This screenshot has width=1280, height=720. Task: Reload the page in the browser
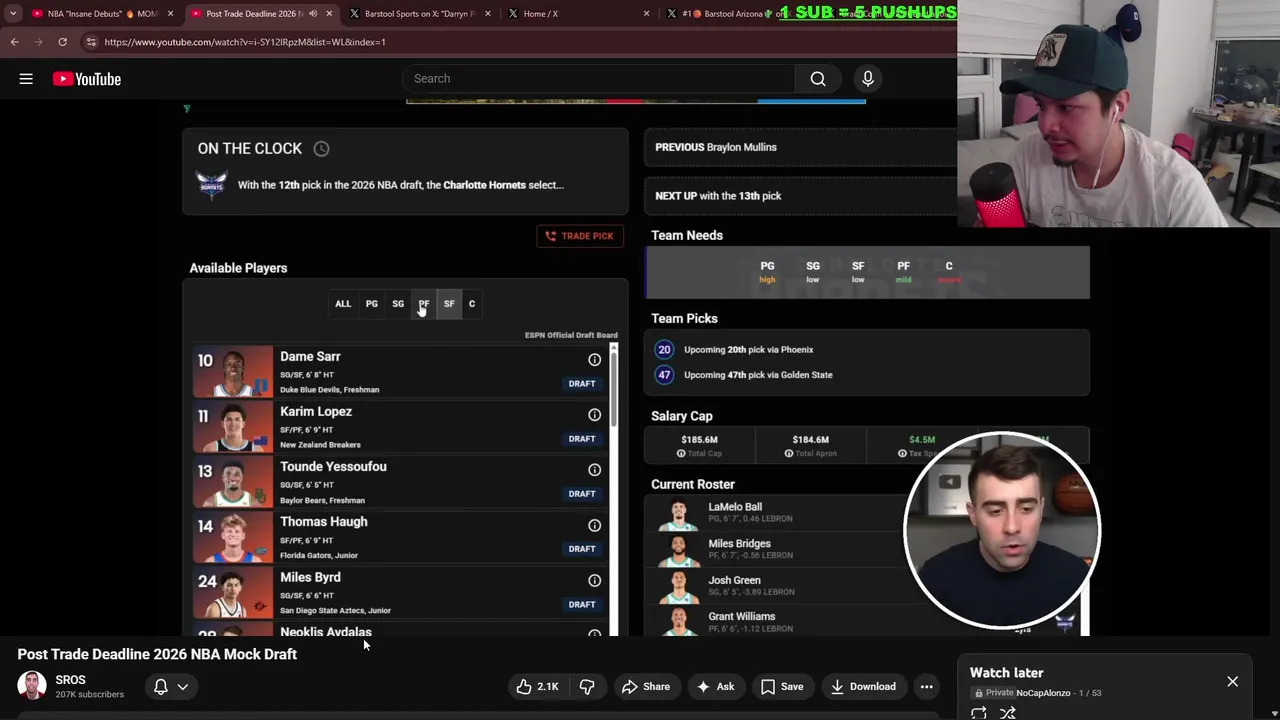tap(62, 42)
